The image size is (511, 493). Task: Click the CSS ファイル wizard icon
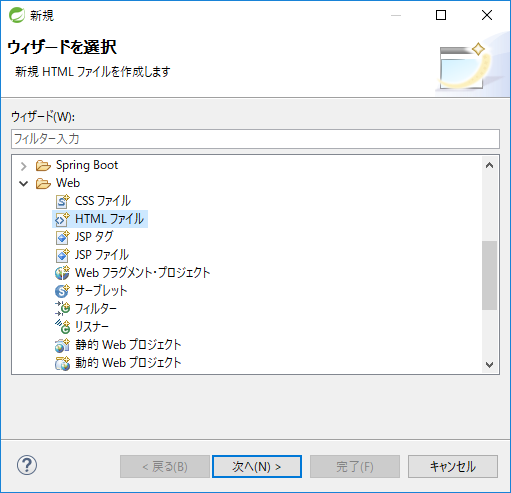pyautogui.click(x=62, y=201)
